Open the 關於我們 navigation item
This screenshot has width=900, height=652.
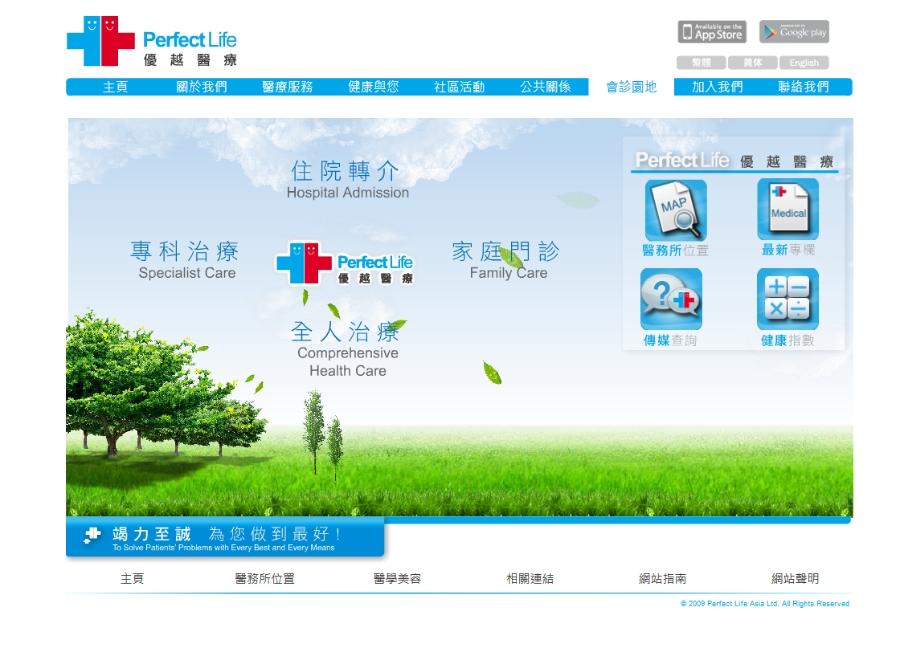point(201,87)
